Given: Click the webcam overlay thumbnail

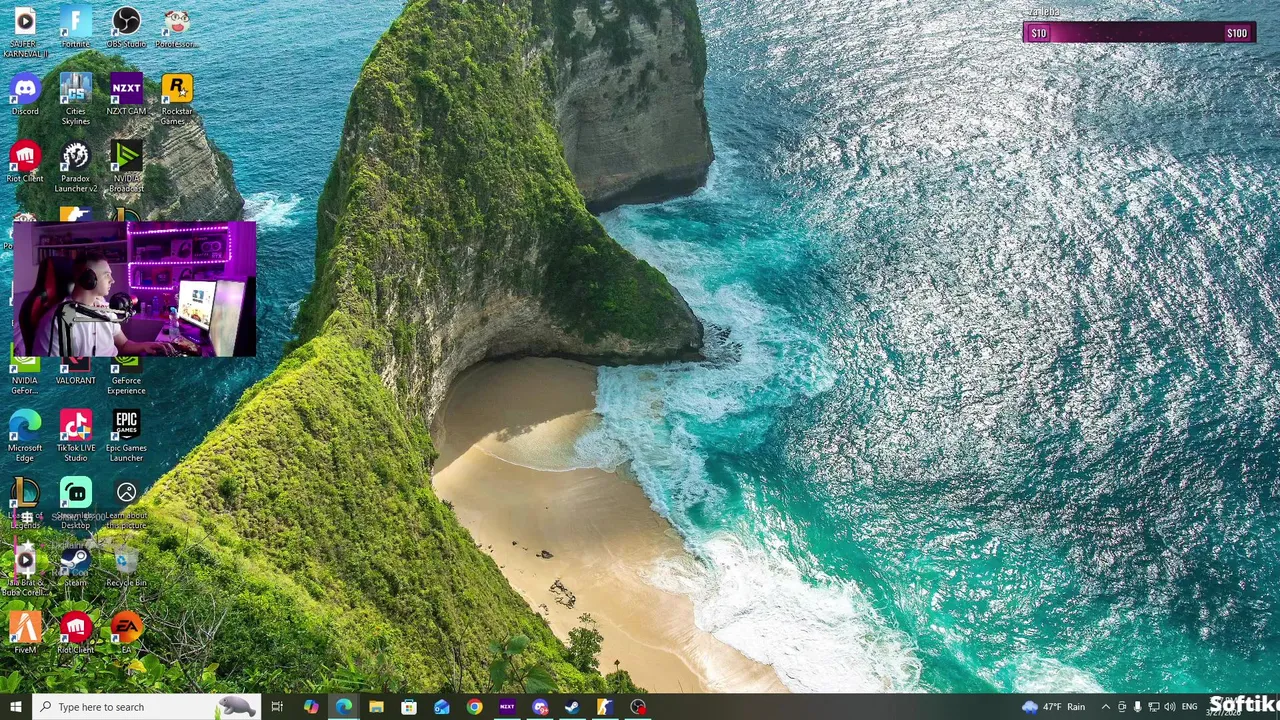Looking at the screenshot, I should tap(135, 290).
